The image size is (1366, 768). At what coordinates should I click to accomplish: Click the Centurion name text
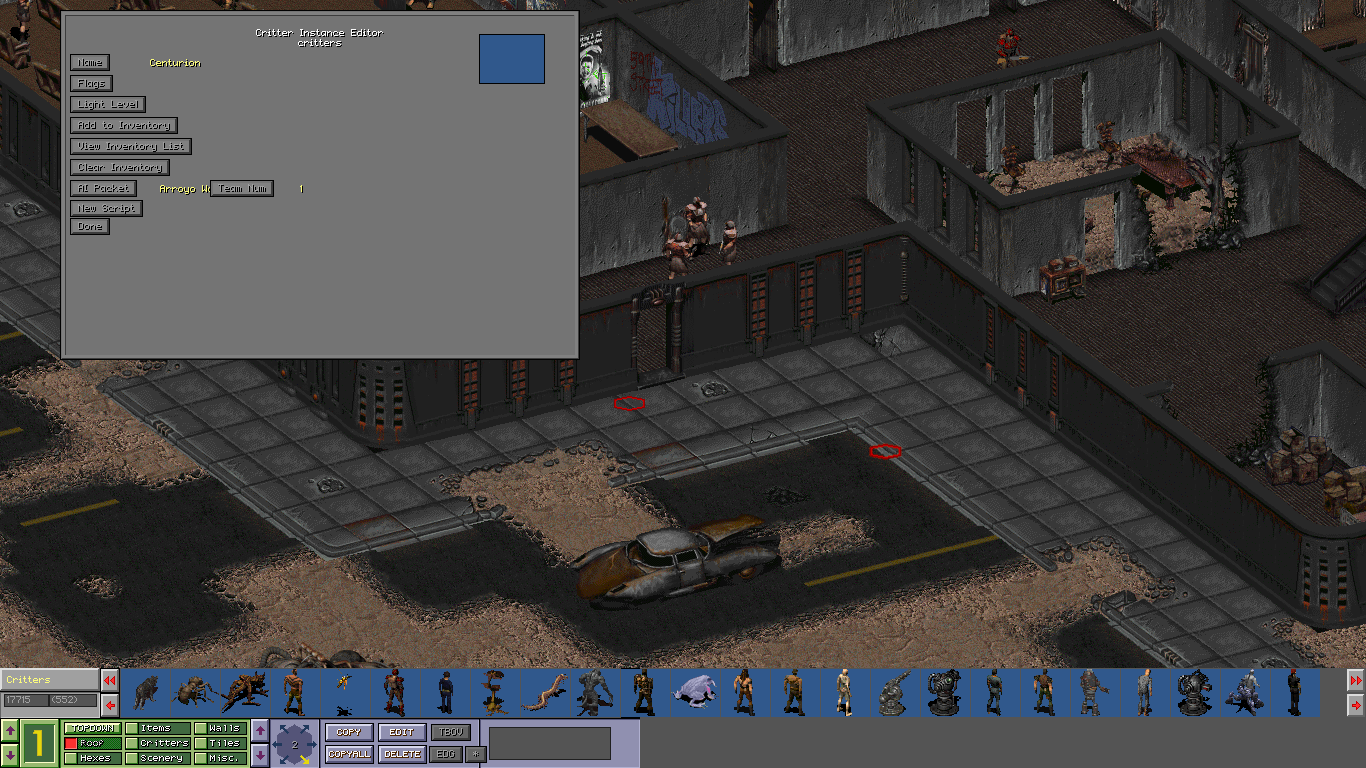click(x=175, y=63)
